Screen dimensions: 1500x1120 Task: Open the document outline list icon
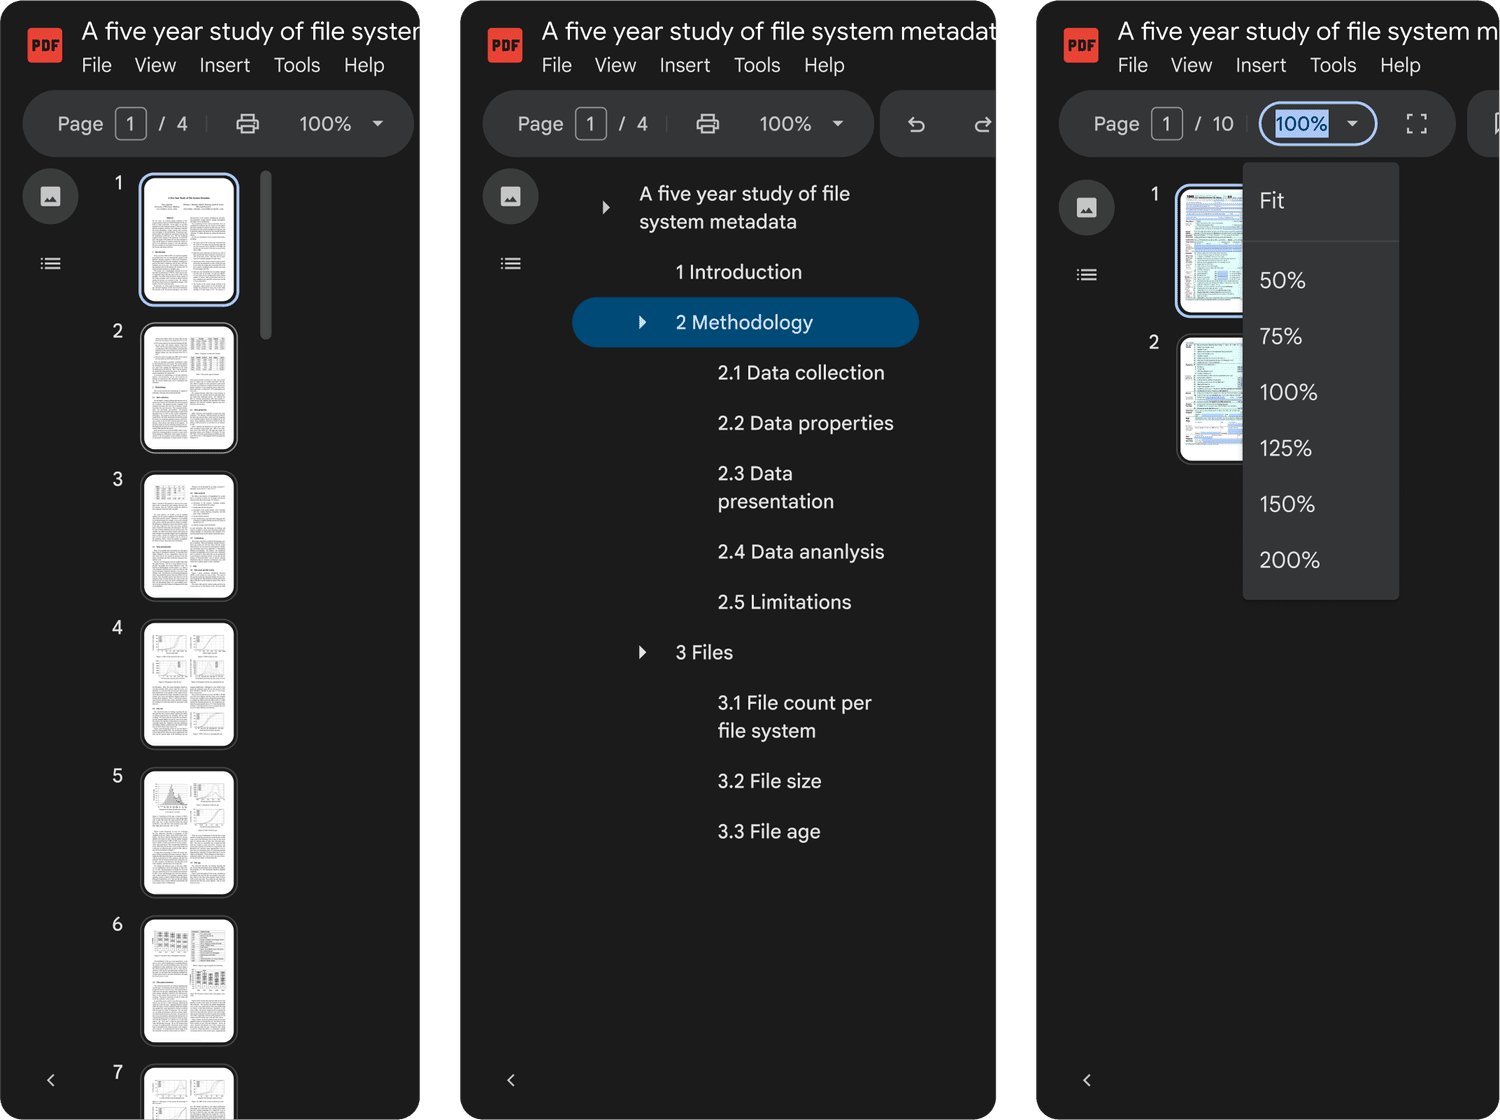click(x=50, y=263)
